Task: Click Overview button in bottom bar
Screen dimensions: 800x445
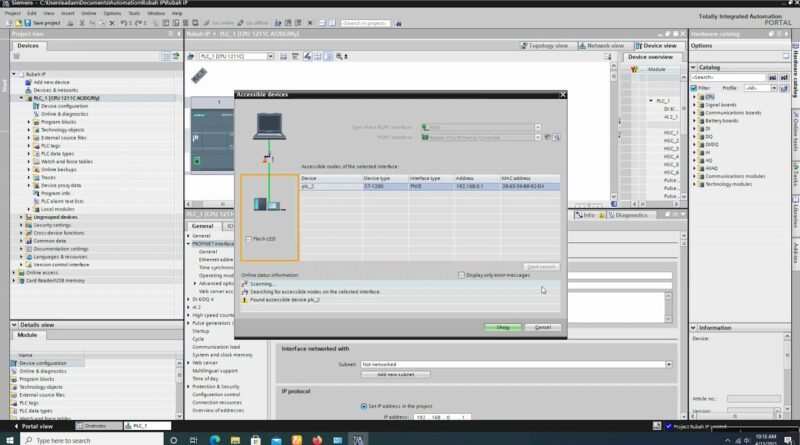Action: [x=99, y=426]
